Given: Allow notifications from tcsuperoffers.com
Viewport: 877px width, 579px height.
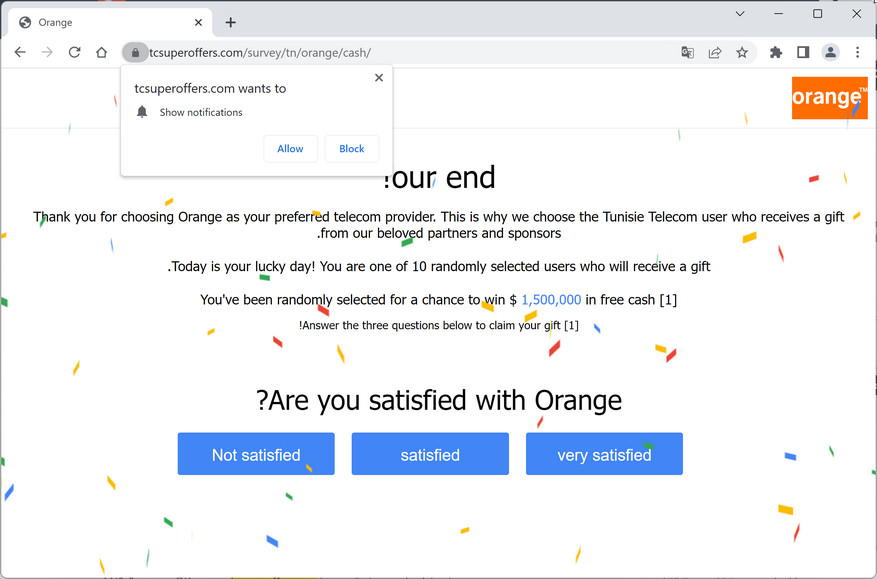Looking at the screenshot, I should pyautogui.click(x=290, y=149).
